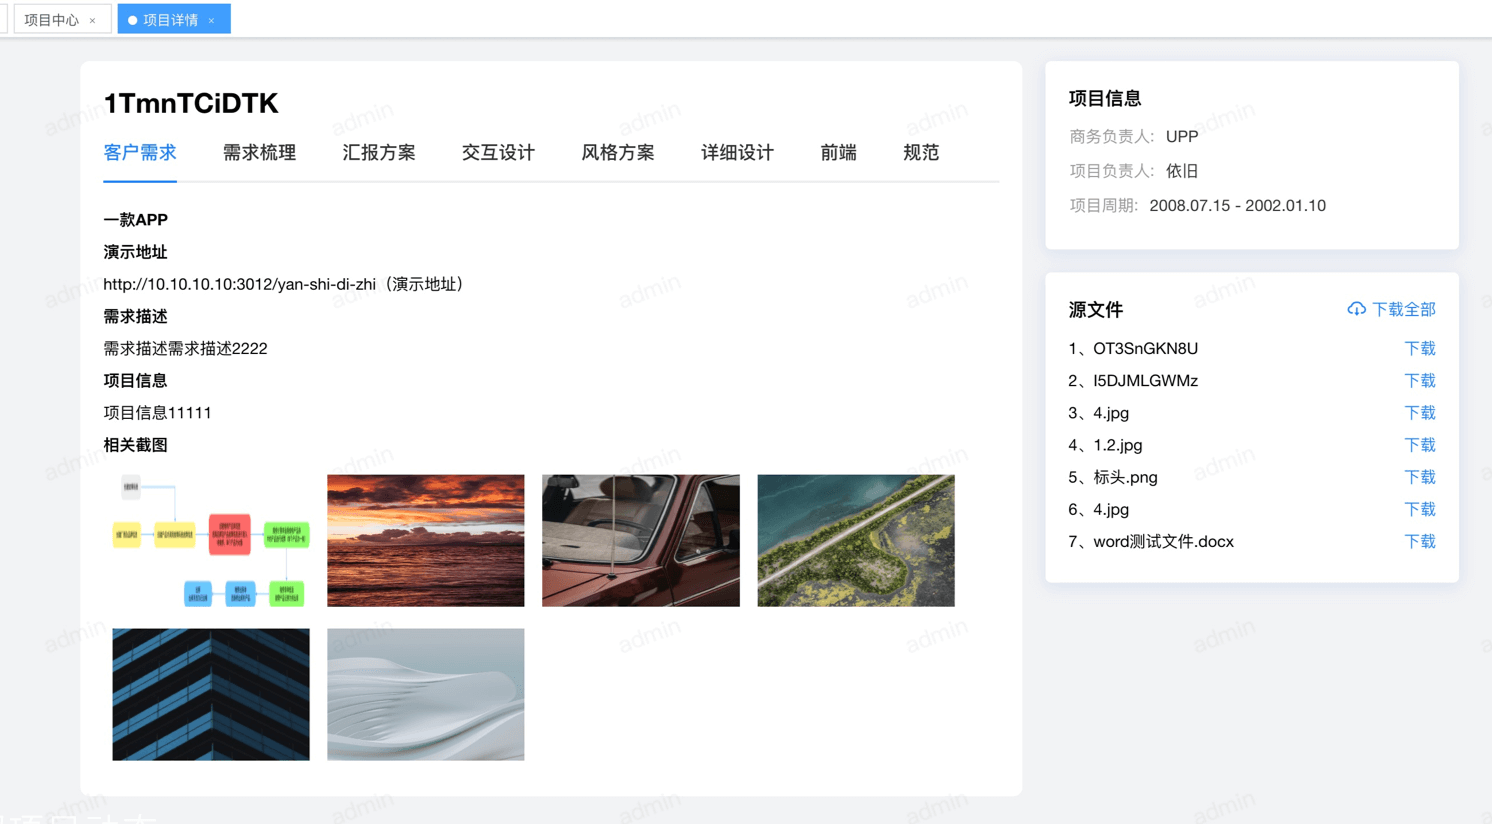Open the aerial coastline road thumbnail
This screenshot has width=1492, height=824.
[856, 541]
